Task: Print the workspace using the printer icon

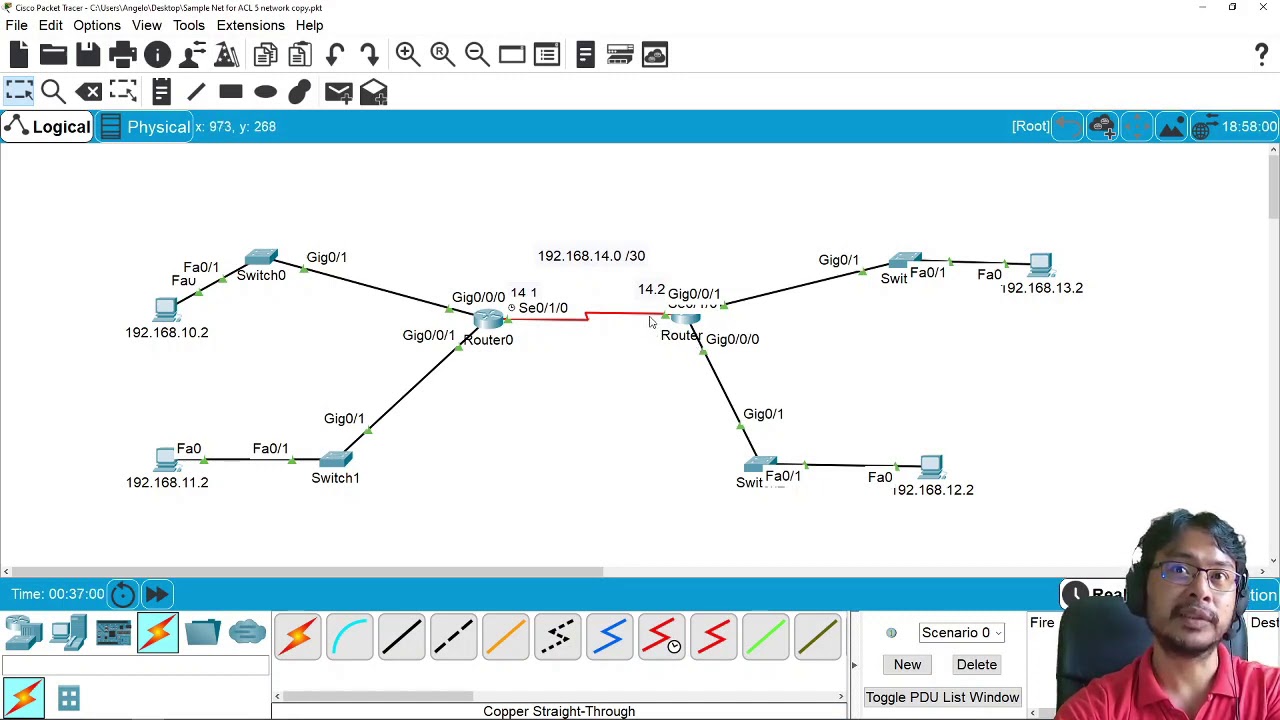Action: point(122,55)
